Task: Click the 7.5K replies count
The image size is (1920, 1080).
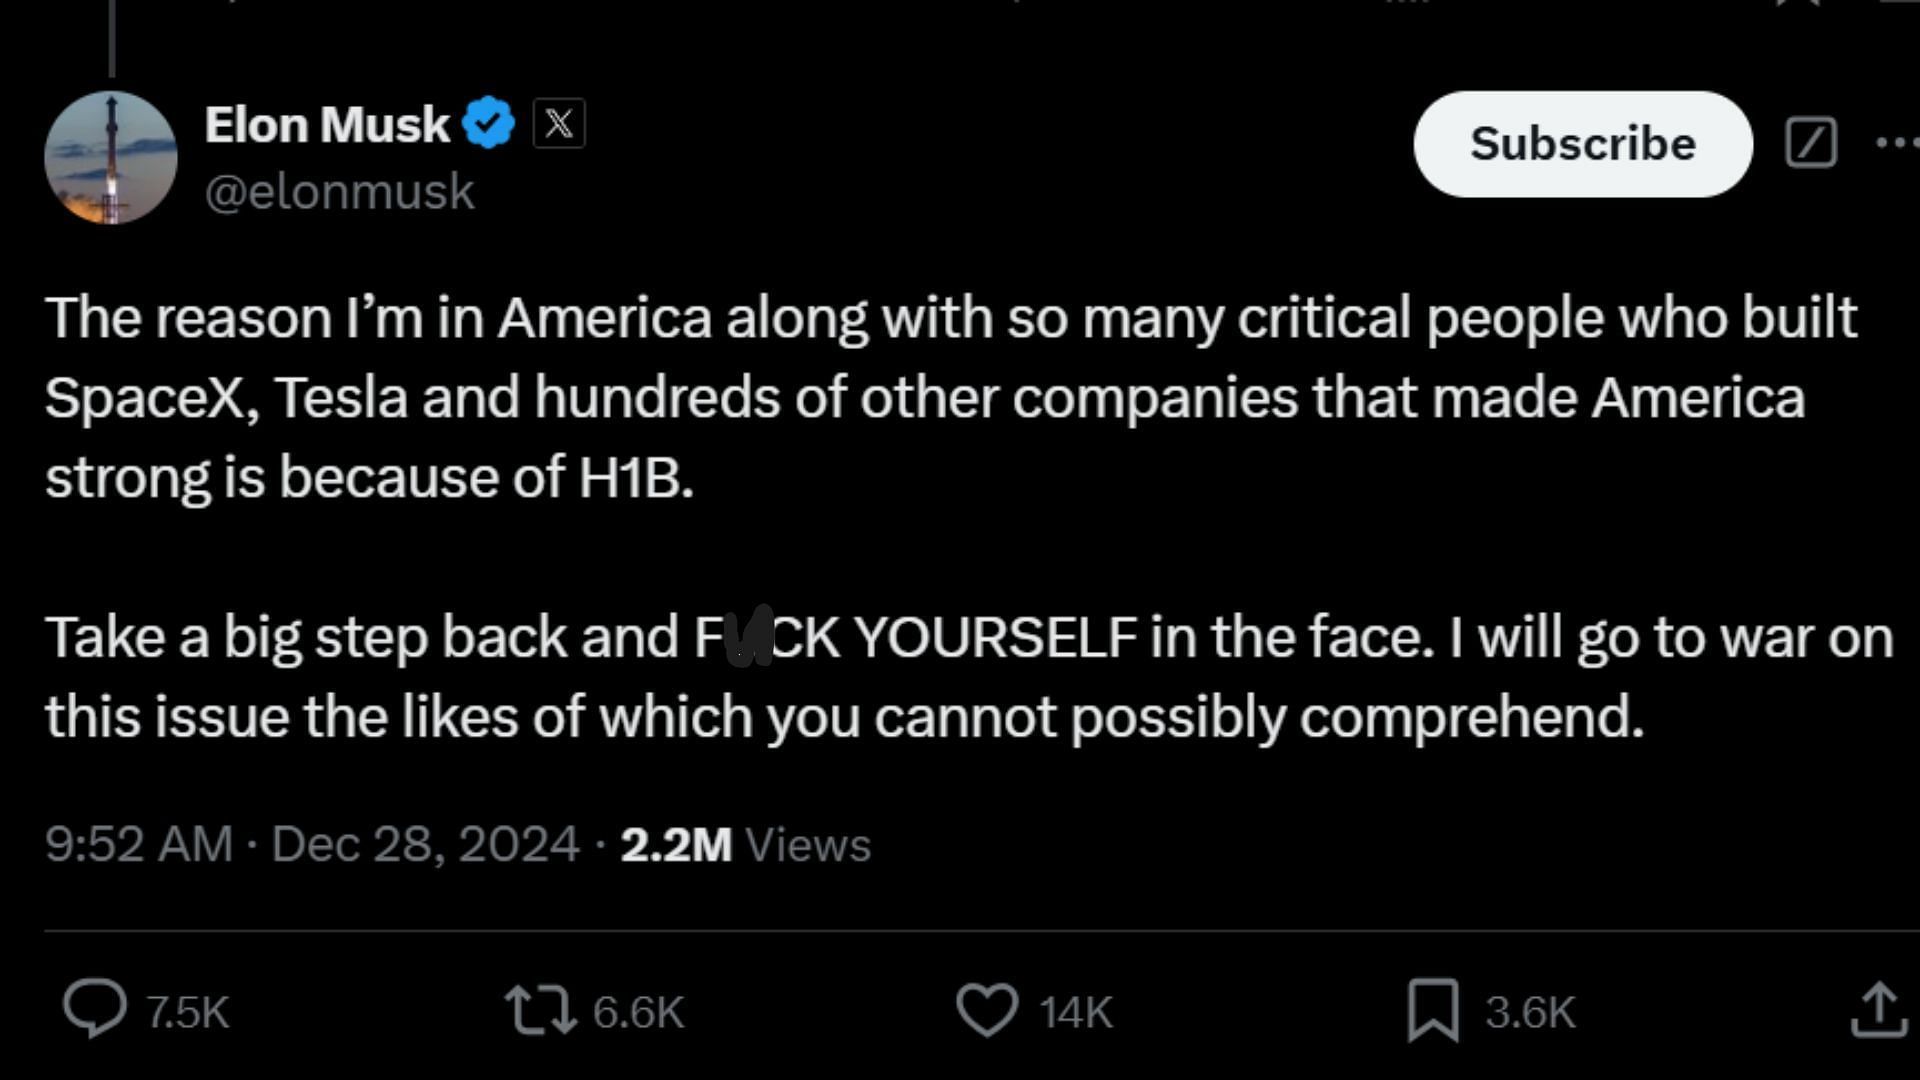Action: pyautogui.click(x=188, y=1012)
